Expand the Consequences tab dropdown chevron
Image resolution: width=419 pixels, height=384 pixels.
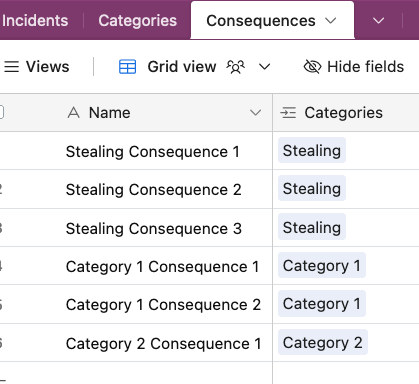tap(330, 21)
